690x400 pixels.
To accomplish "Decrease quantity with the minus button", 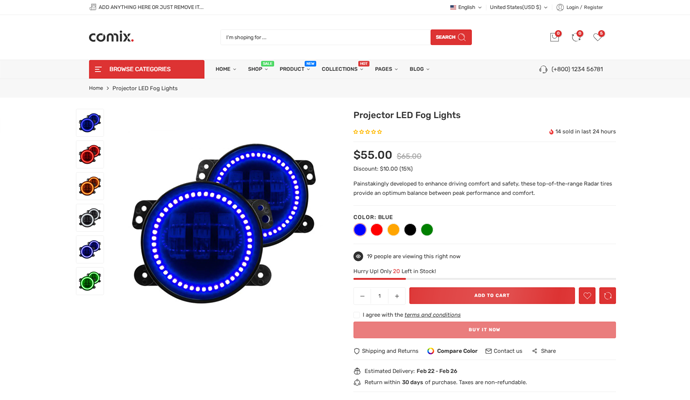I will pos(362,296).
